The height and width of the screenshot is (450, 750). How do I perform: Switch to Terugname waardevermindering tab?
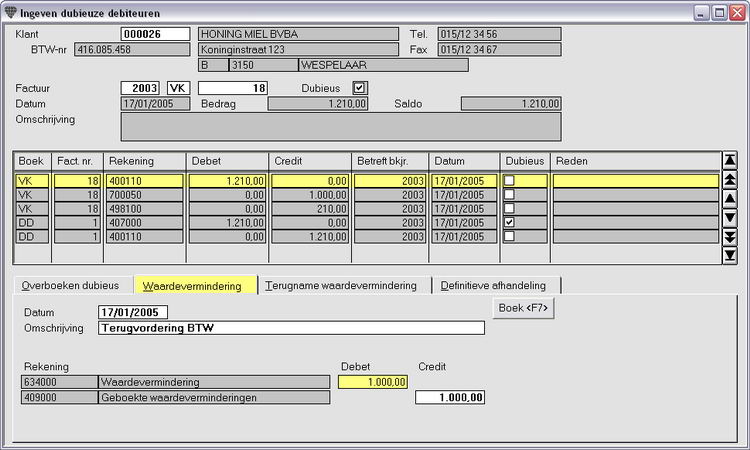pos(343,285)
